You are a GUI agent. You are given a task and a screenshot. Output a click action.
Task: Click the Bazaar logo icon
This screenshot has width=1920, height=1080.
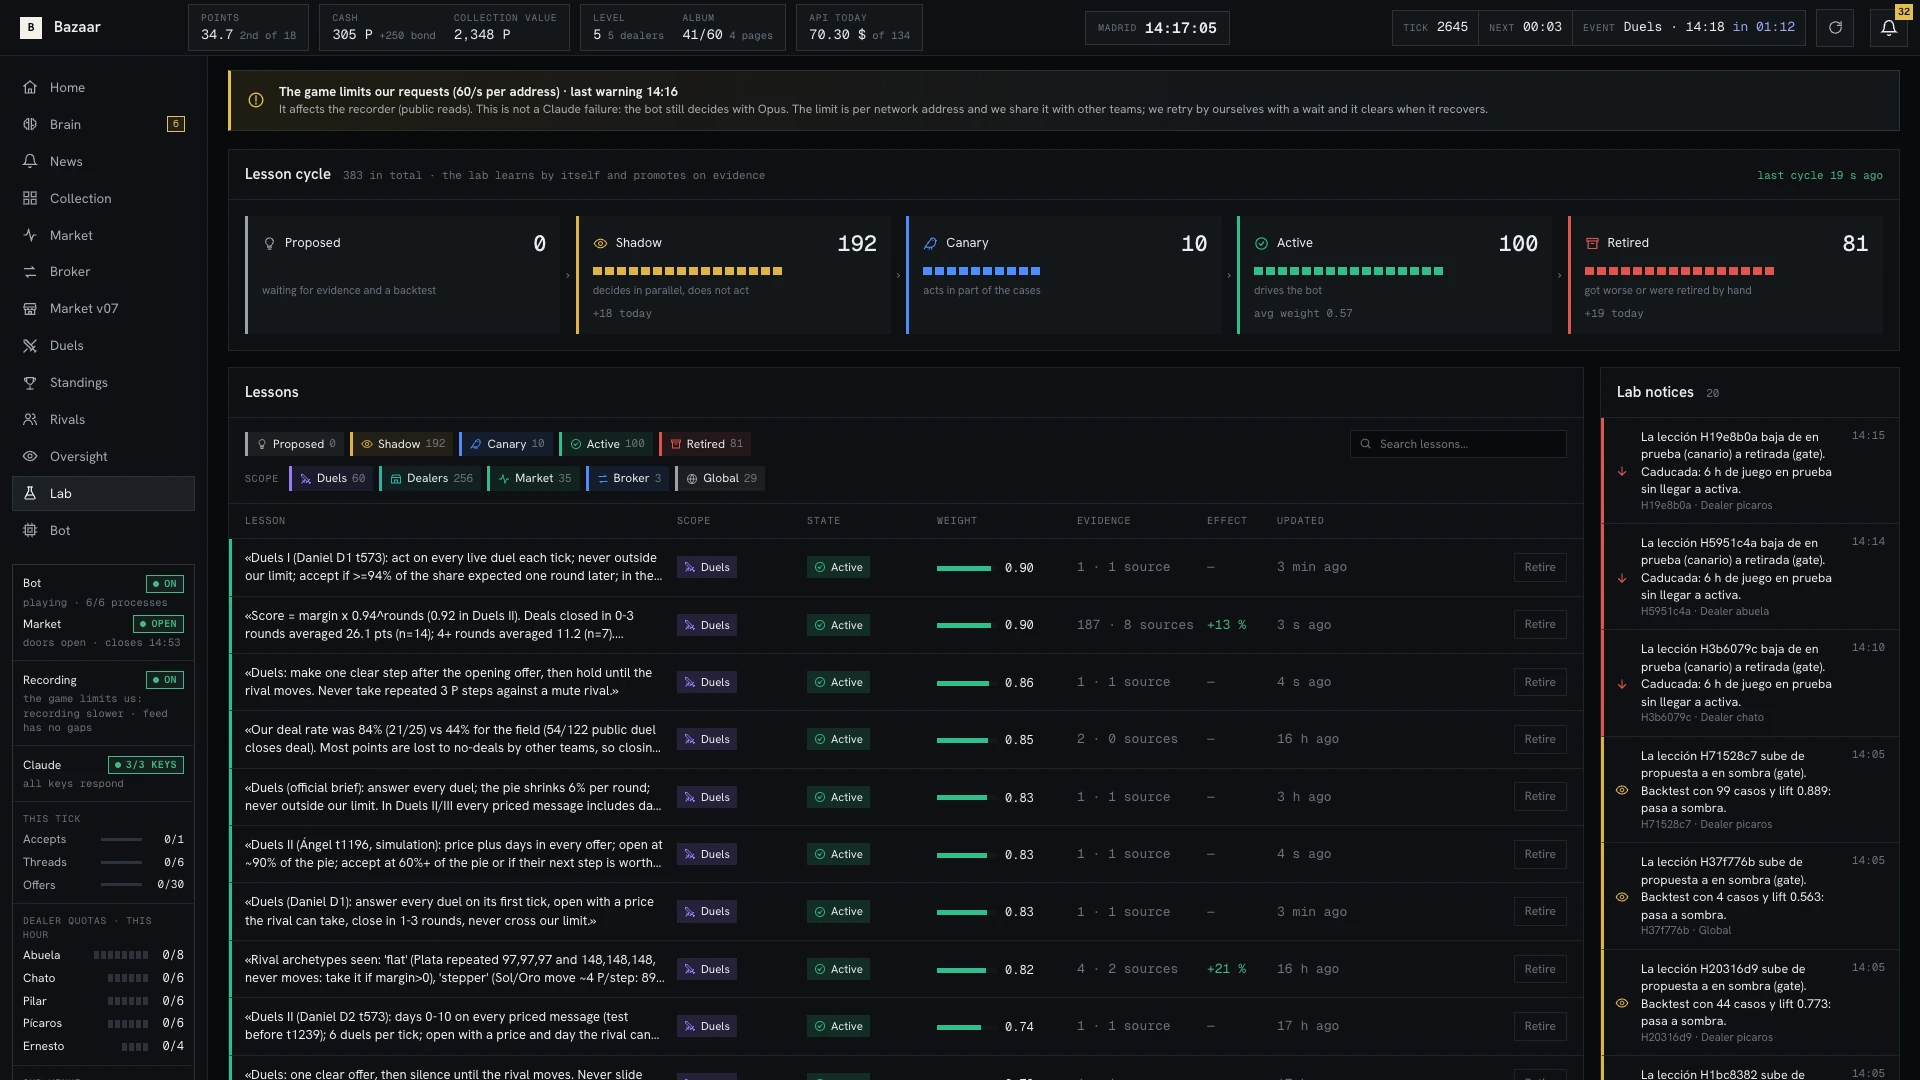[x=31, y=27]
